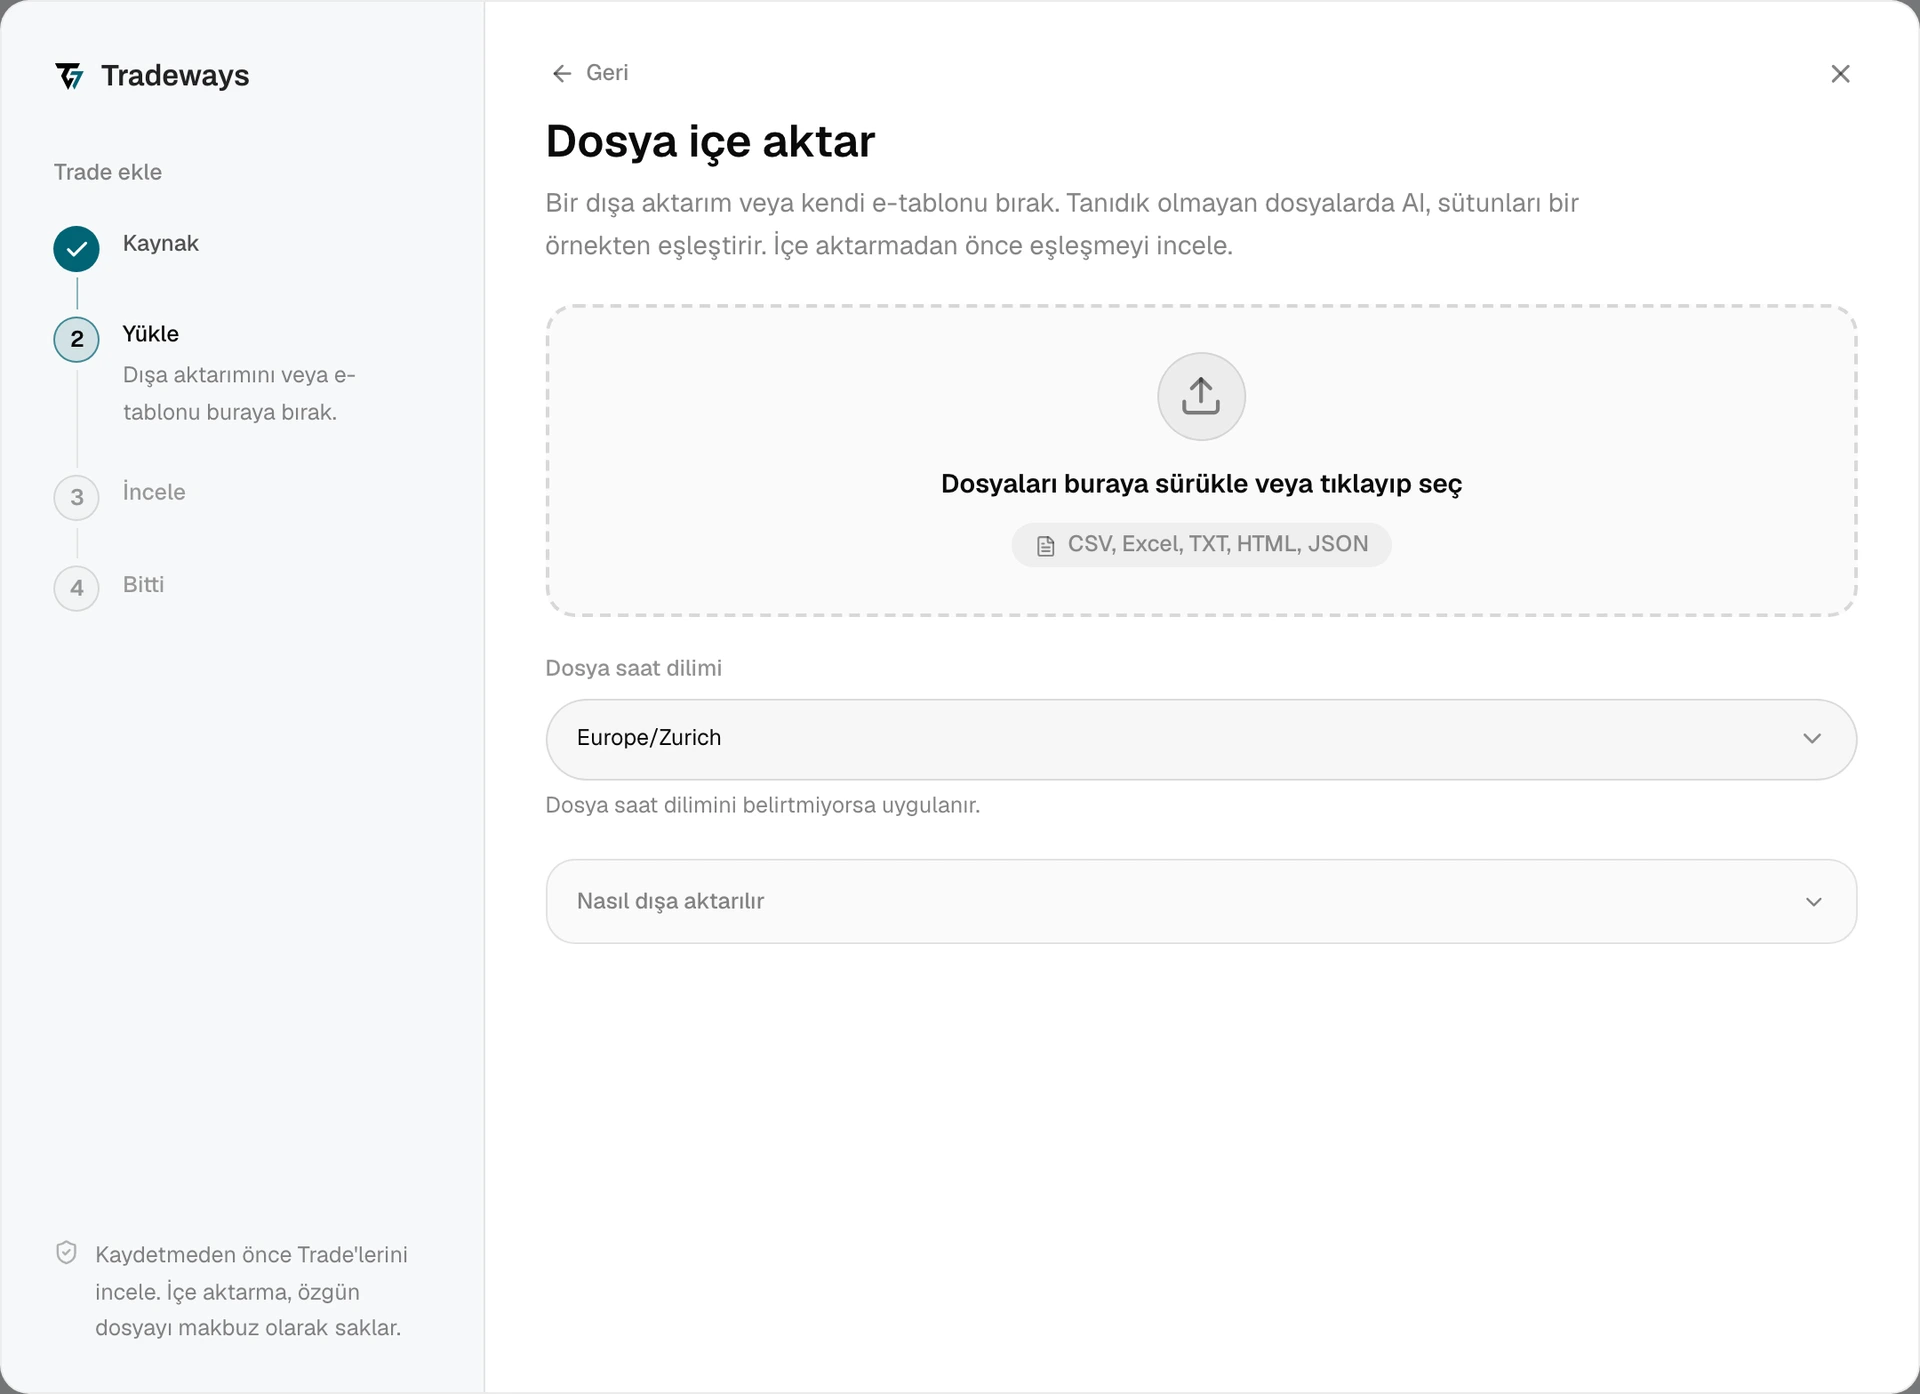This screenshot has width=1920, height=1394.
Task: Click the Kaydetmeden önce Trade'lerini incele note
Action: point(251,1291)
